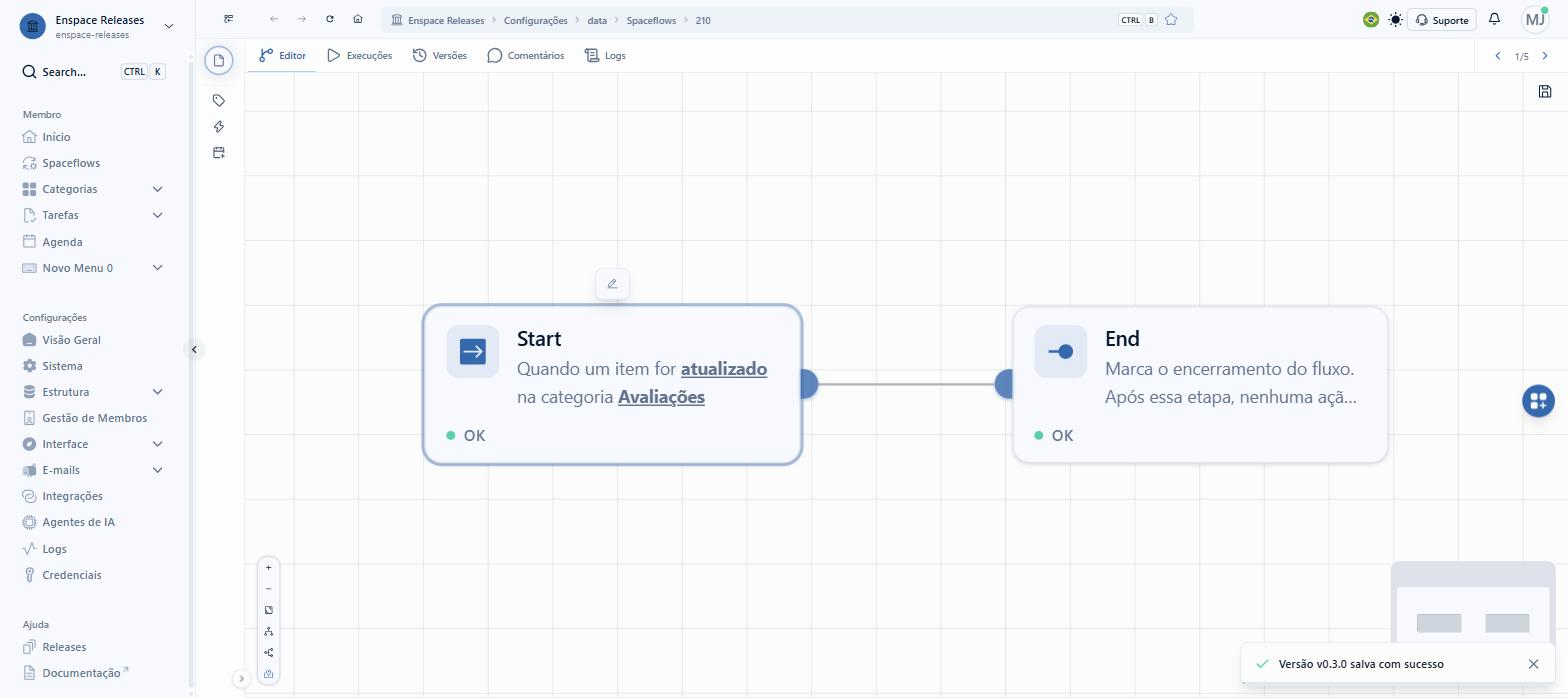Open the add node button on right edge
This screenshot has height=698, width=1568.
click(1538, 401)
